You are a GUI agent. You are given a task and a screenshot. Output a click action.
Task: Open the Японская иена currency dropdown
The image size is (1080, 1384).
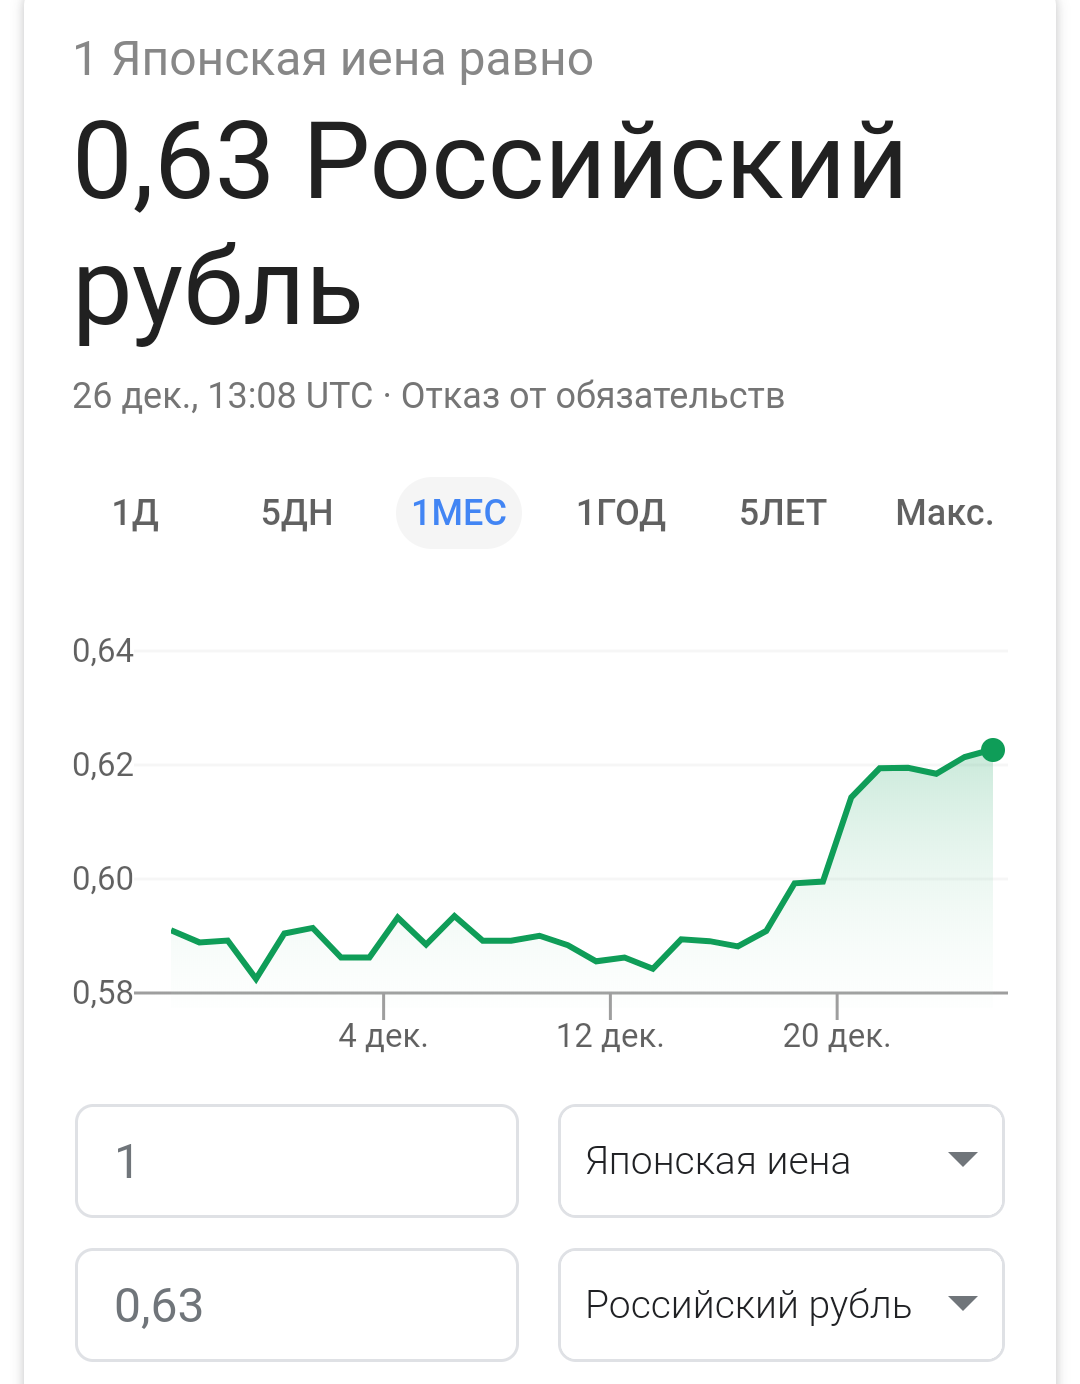point(781,1161)
